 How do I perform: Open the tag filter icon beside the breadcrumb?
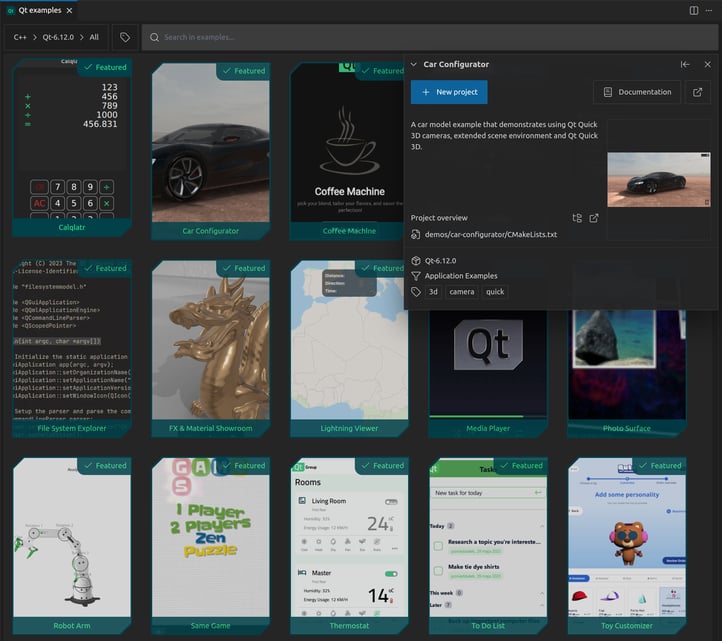click(124, 37)
